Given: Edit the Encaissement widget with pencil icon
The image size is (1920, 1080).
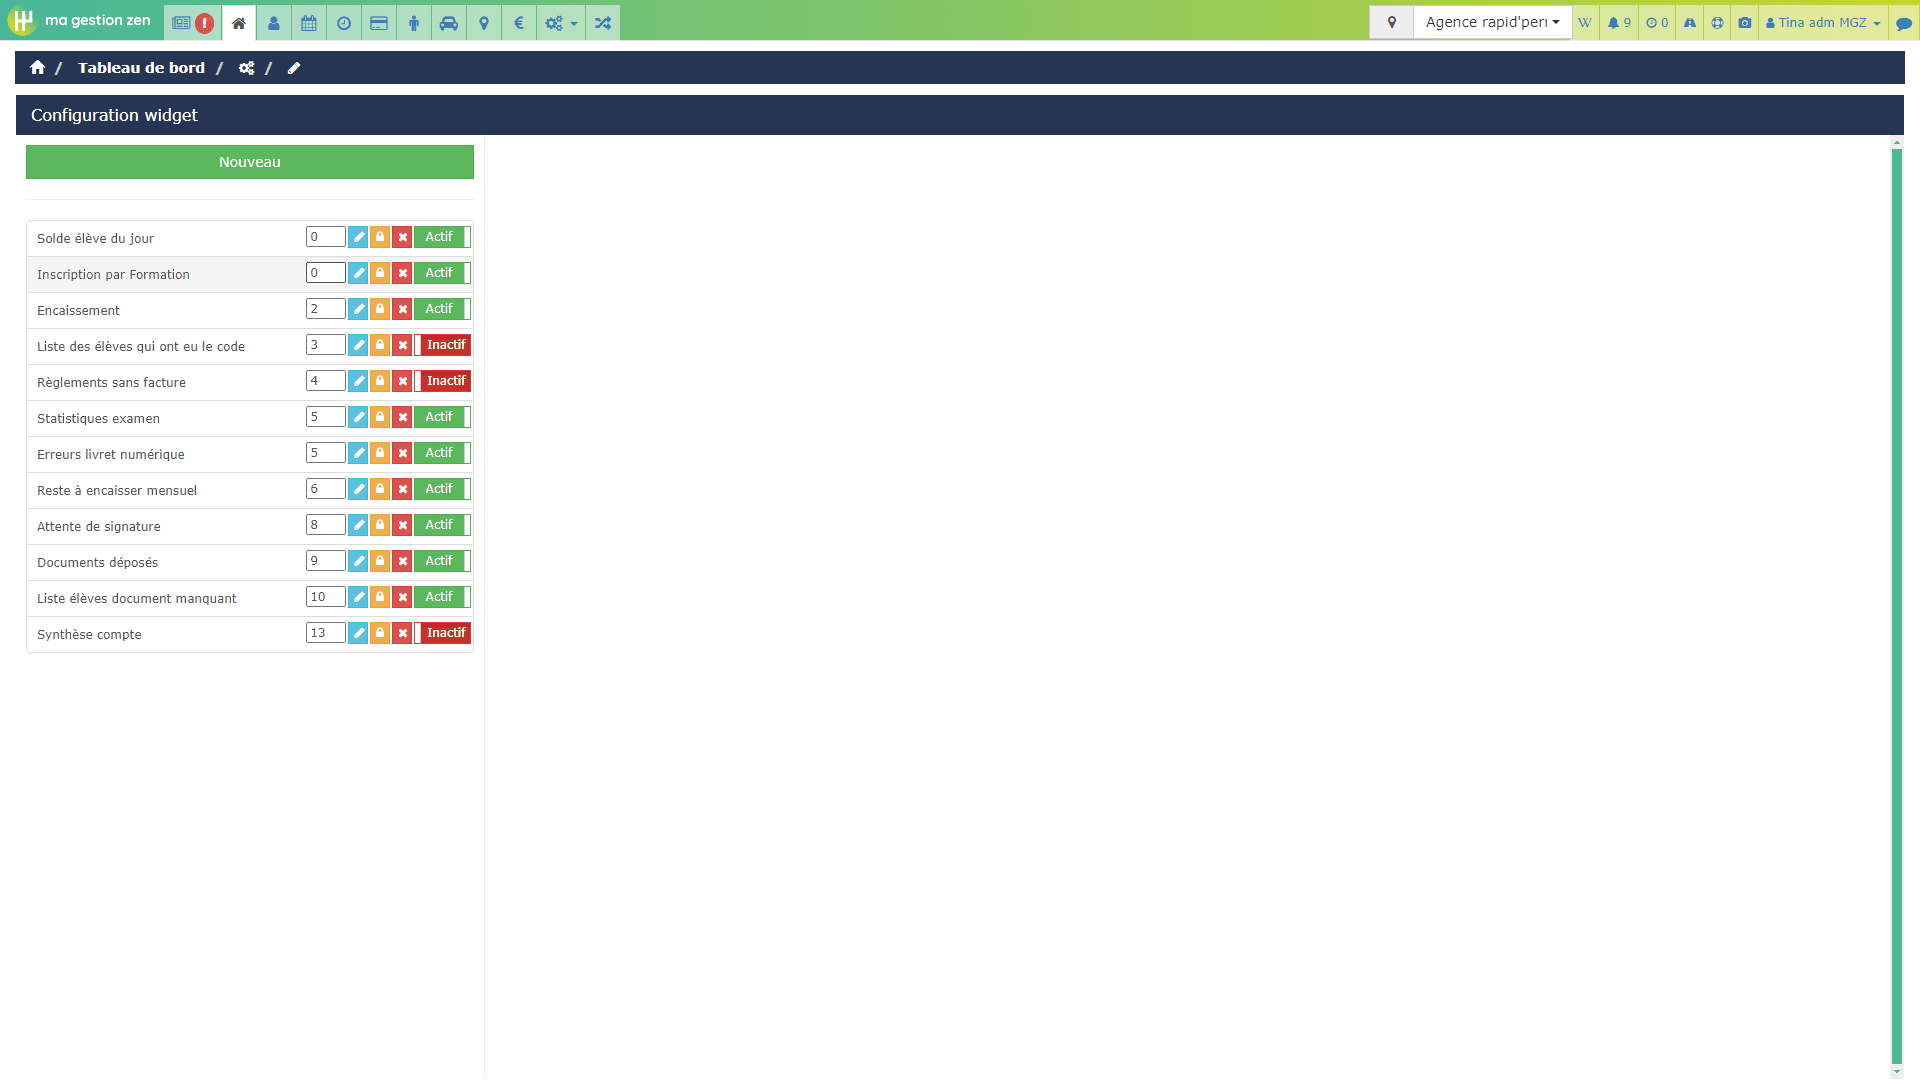Looking at the screenshot, I should pos(358,309).
